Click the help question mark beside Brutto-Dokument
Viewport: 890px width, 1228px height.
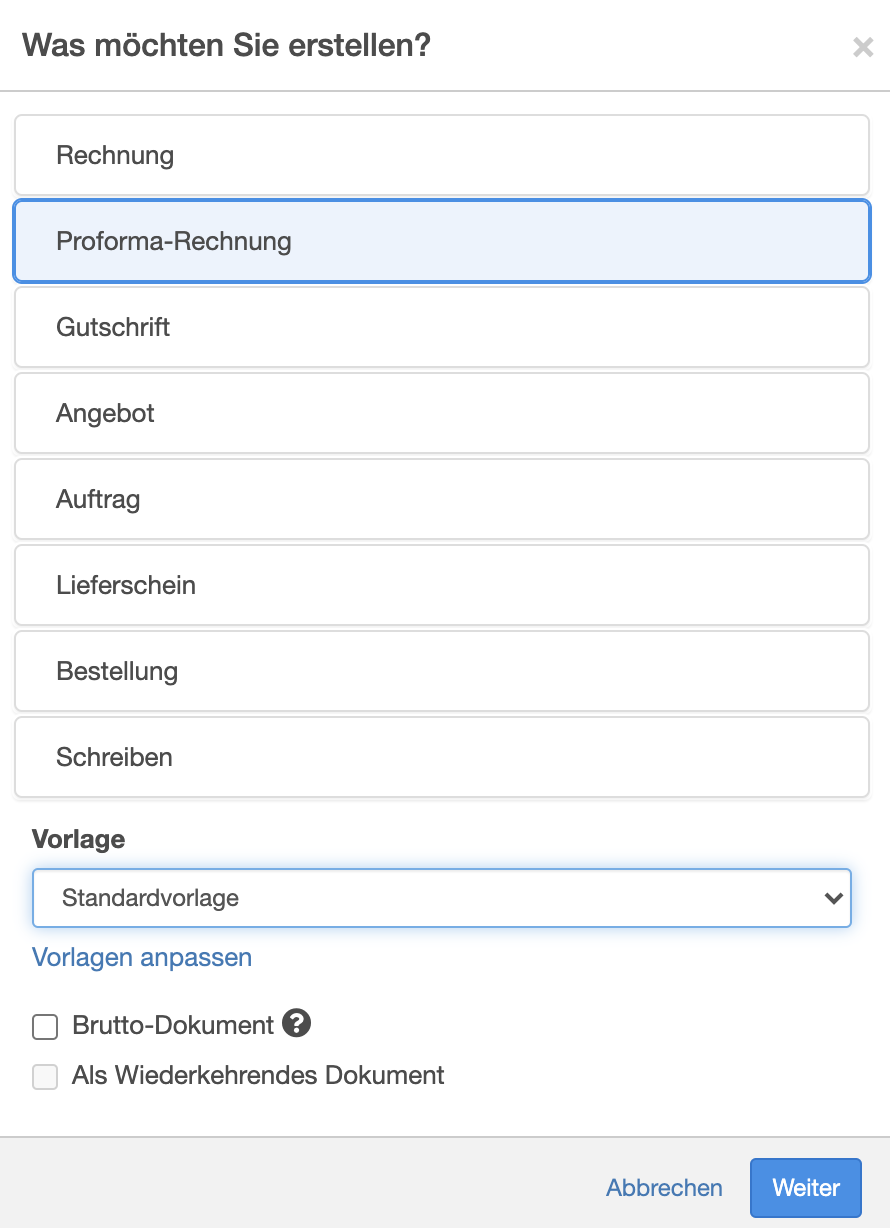click(x=296, y=1023)
